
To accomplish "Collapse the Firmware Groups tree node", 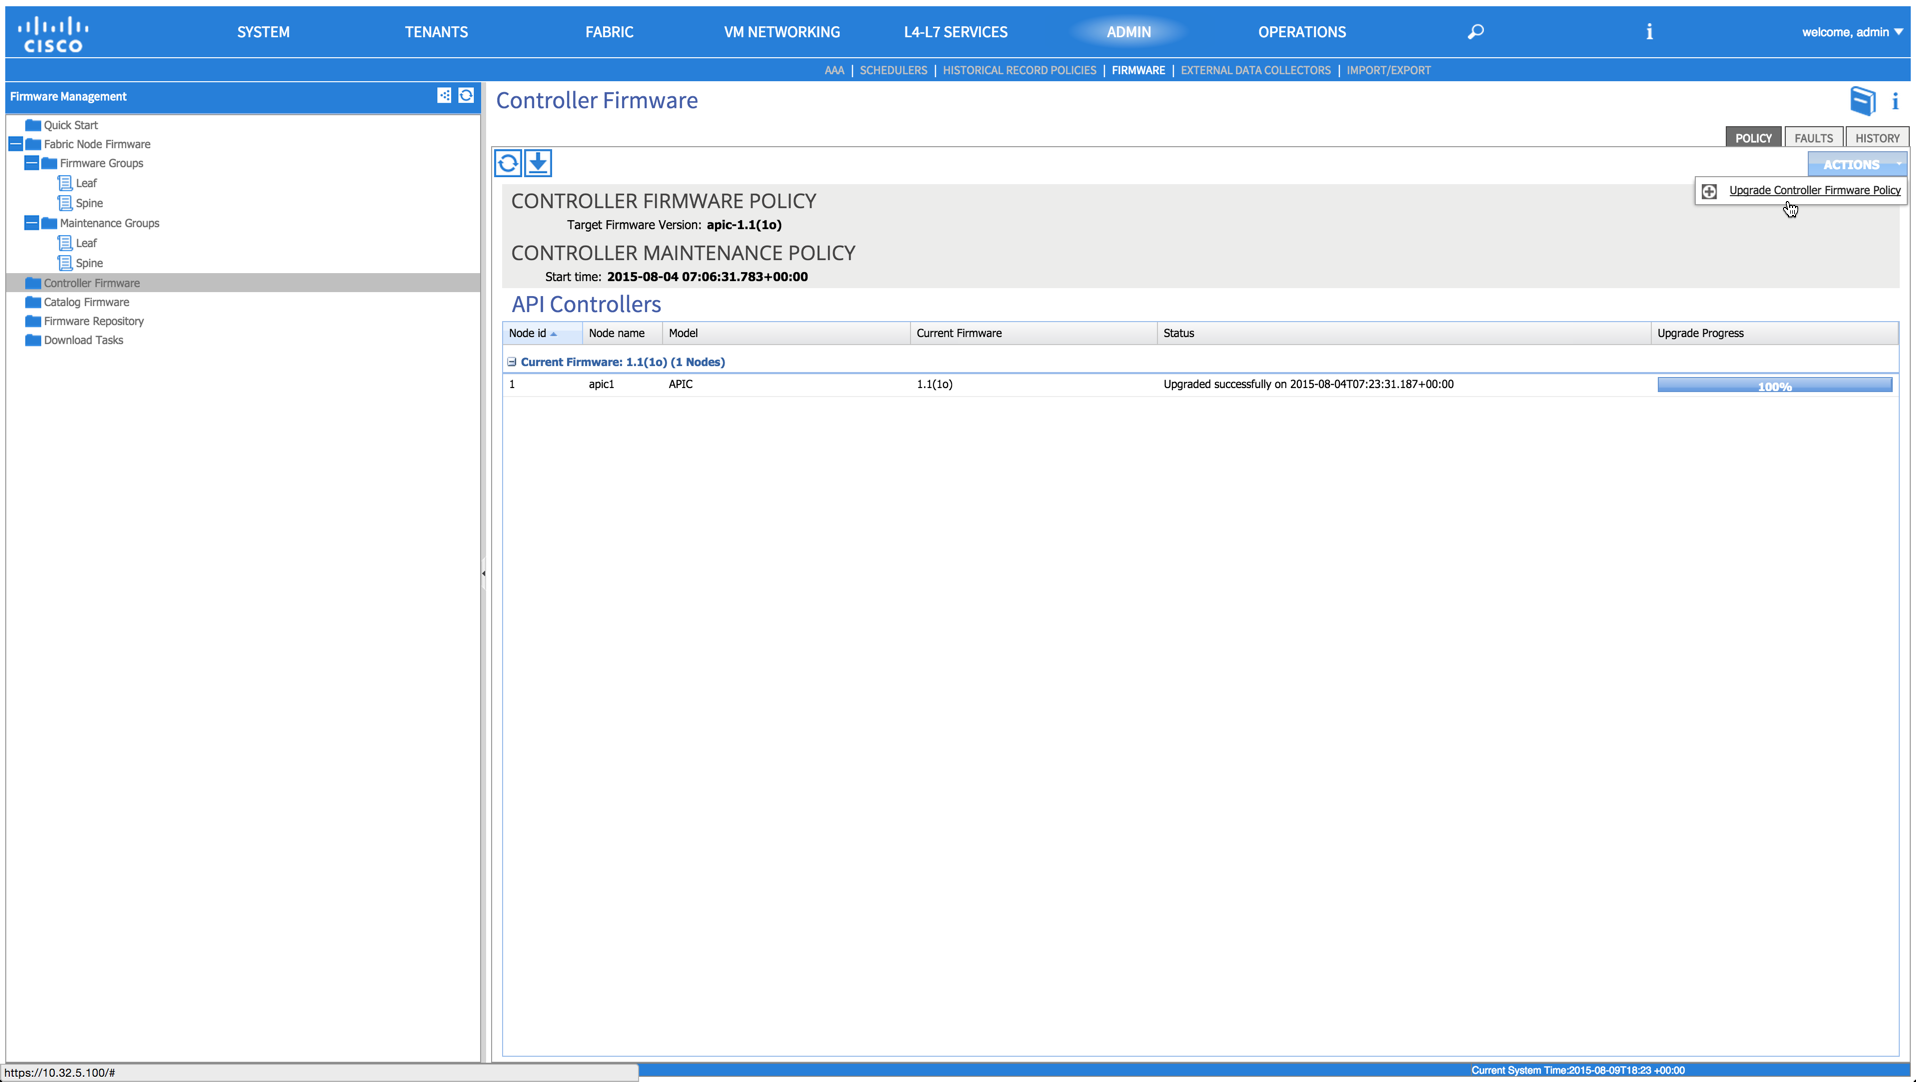I will click(31, 163).
